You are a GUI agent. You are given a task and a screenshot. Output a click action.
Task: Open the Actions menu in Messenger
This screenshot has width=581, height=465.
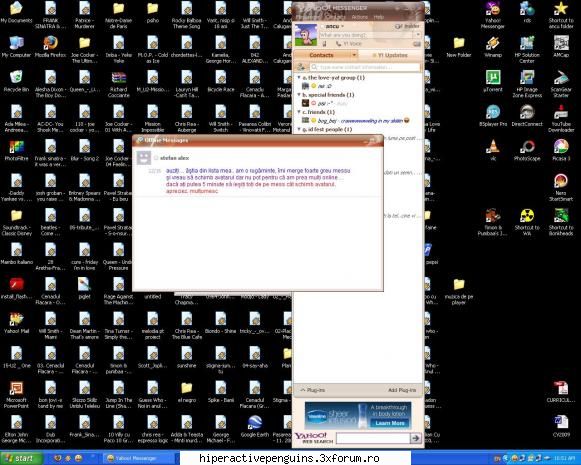[x=359, y=17]
